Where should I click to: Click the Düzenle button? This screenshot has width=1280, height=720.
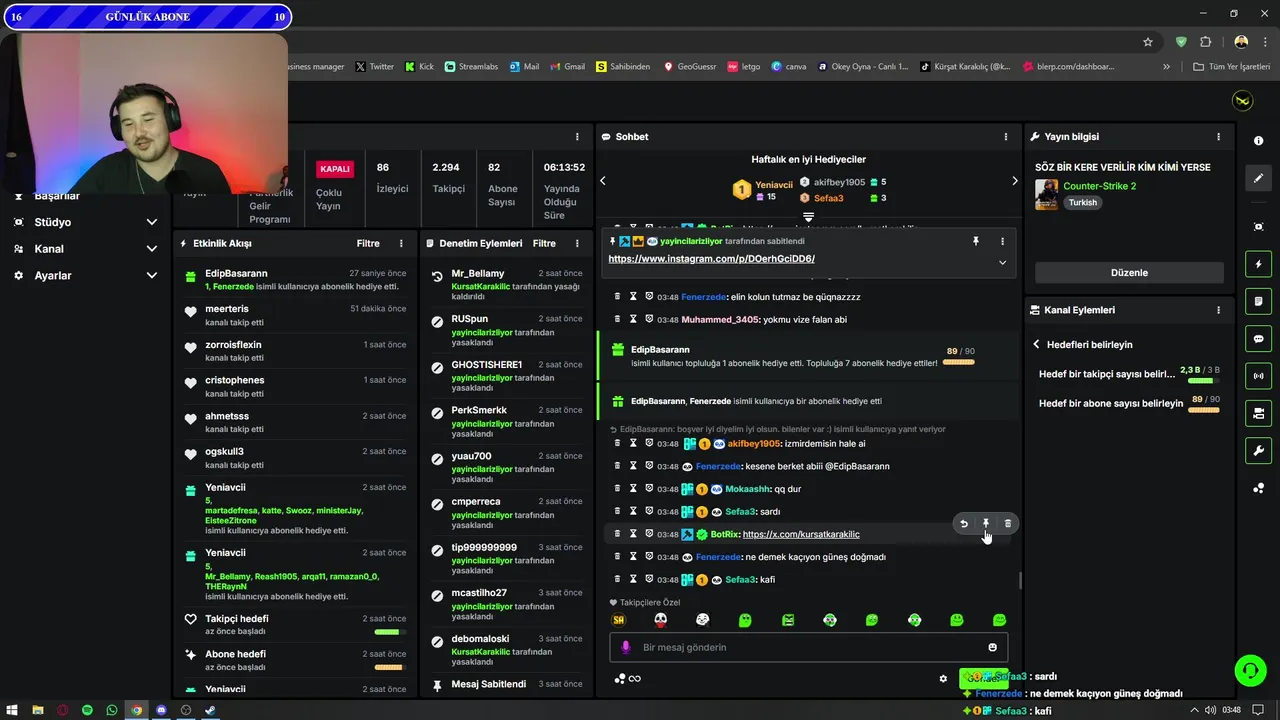tap(1129, 272)
